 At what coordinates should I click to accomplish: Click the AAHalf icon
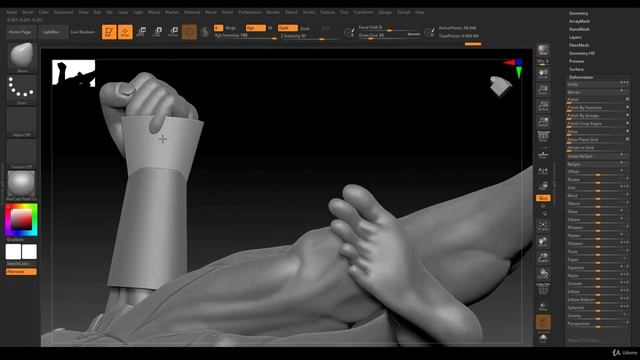(x=543, y=122)
